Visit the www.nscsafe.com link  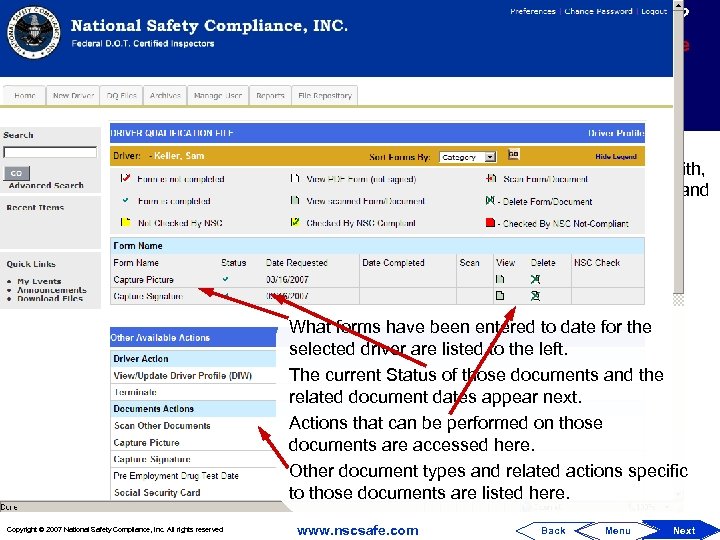pyautogui.click(x=358, y=530)
